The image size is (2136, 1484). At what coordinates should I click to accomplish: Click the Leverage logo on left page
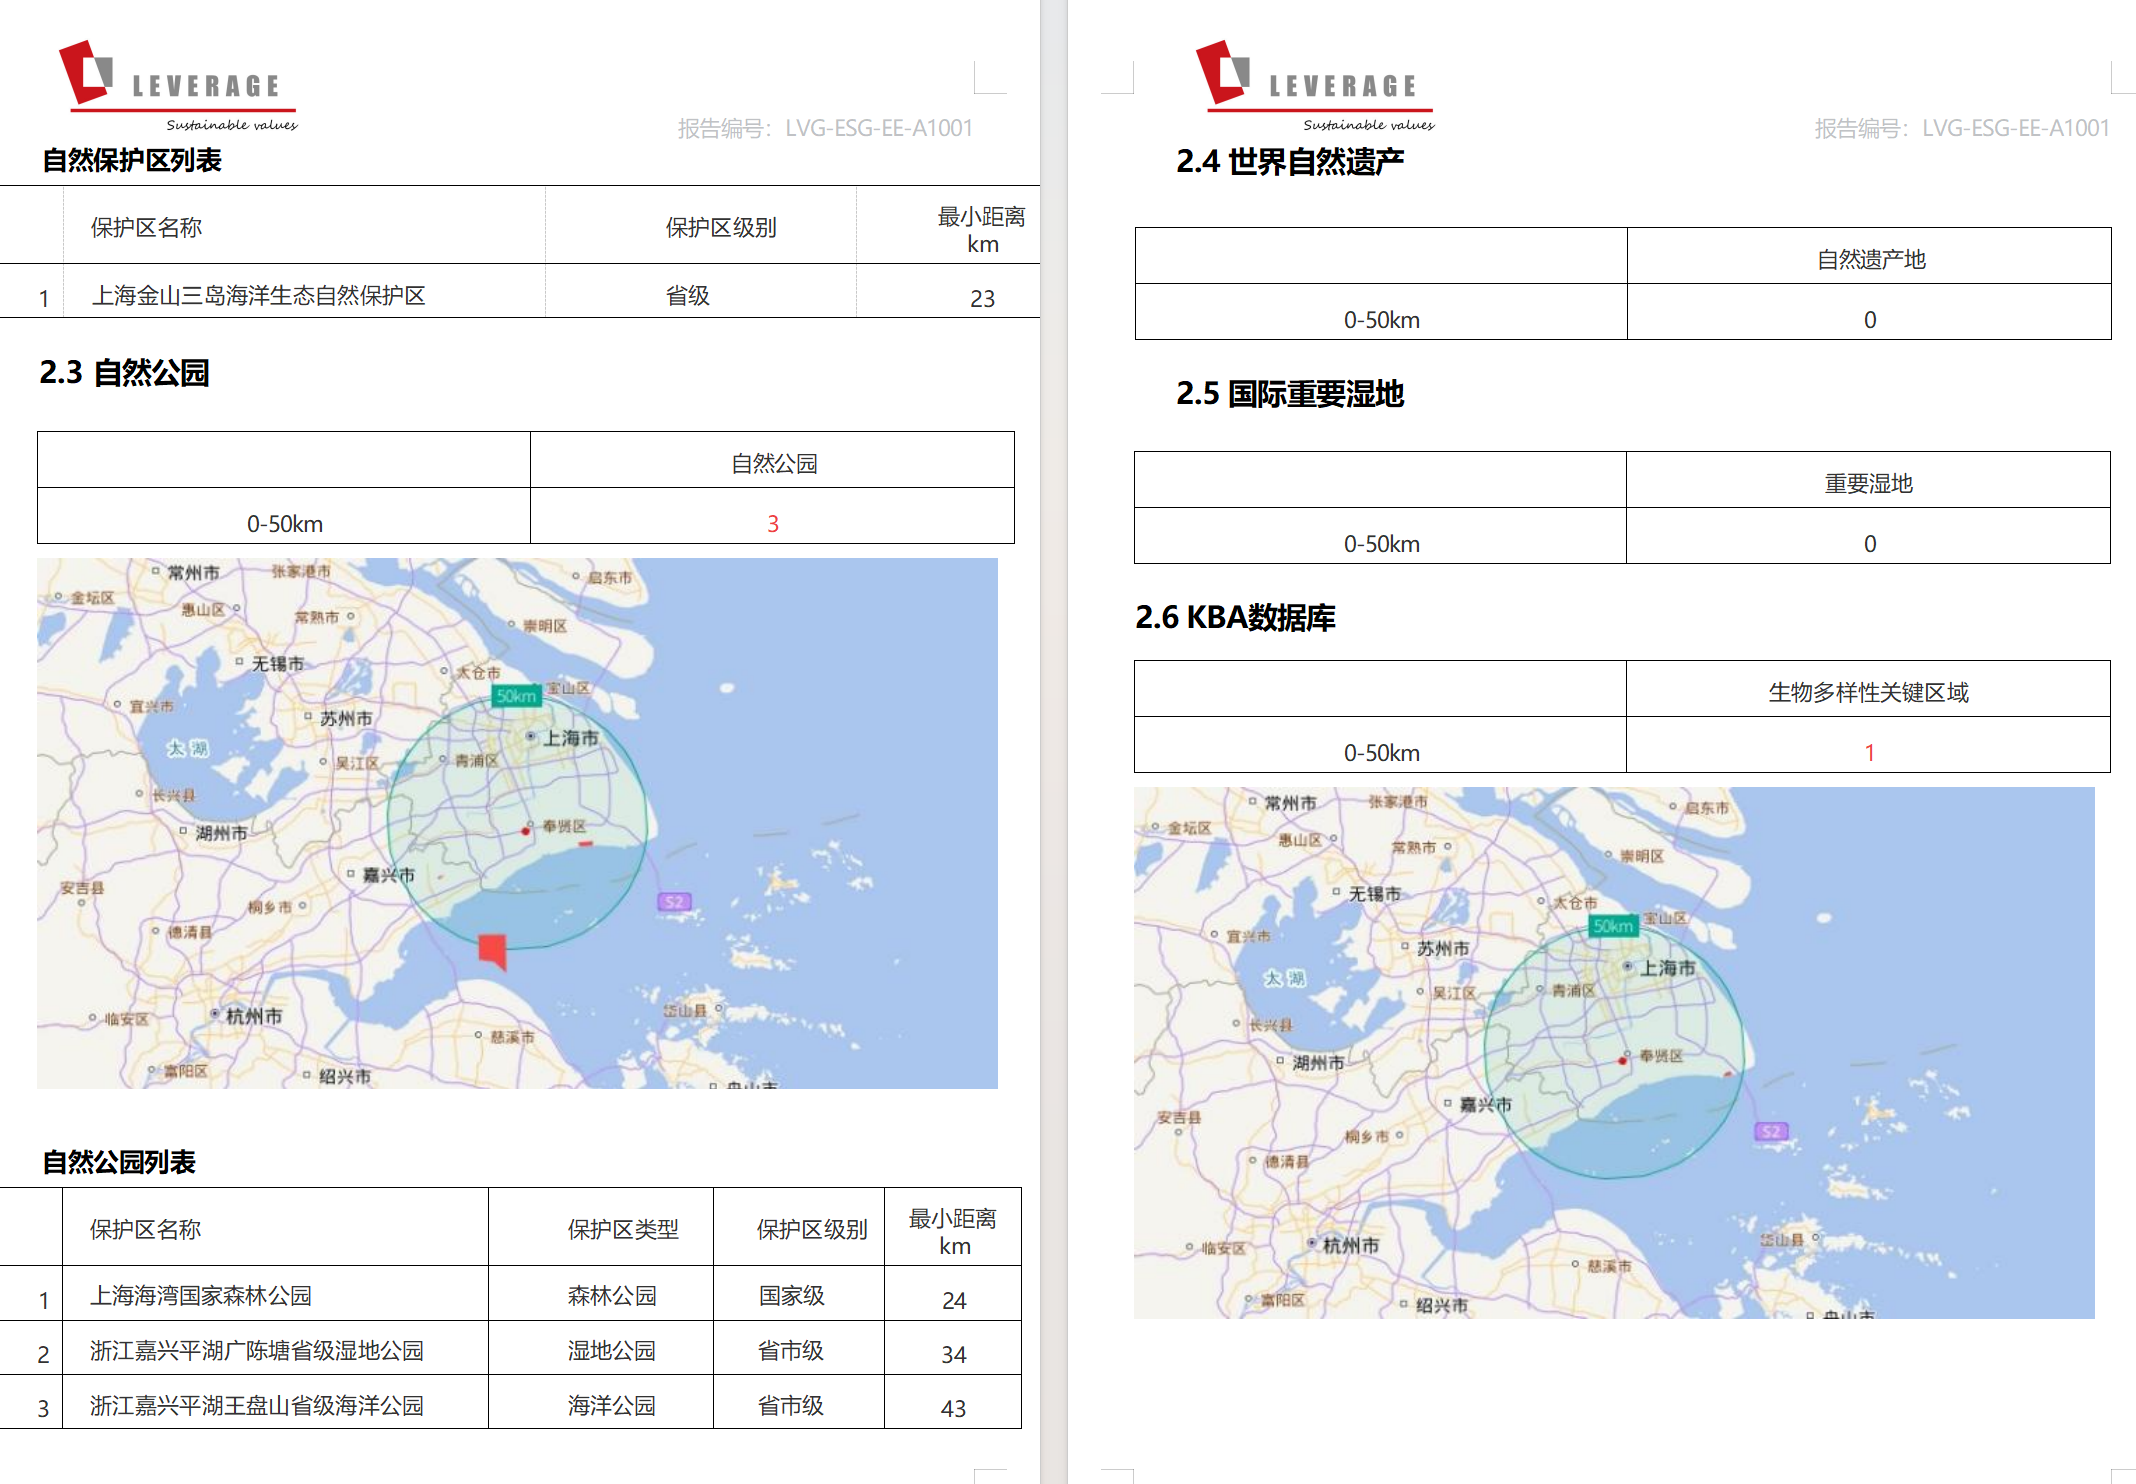[178, 84]
